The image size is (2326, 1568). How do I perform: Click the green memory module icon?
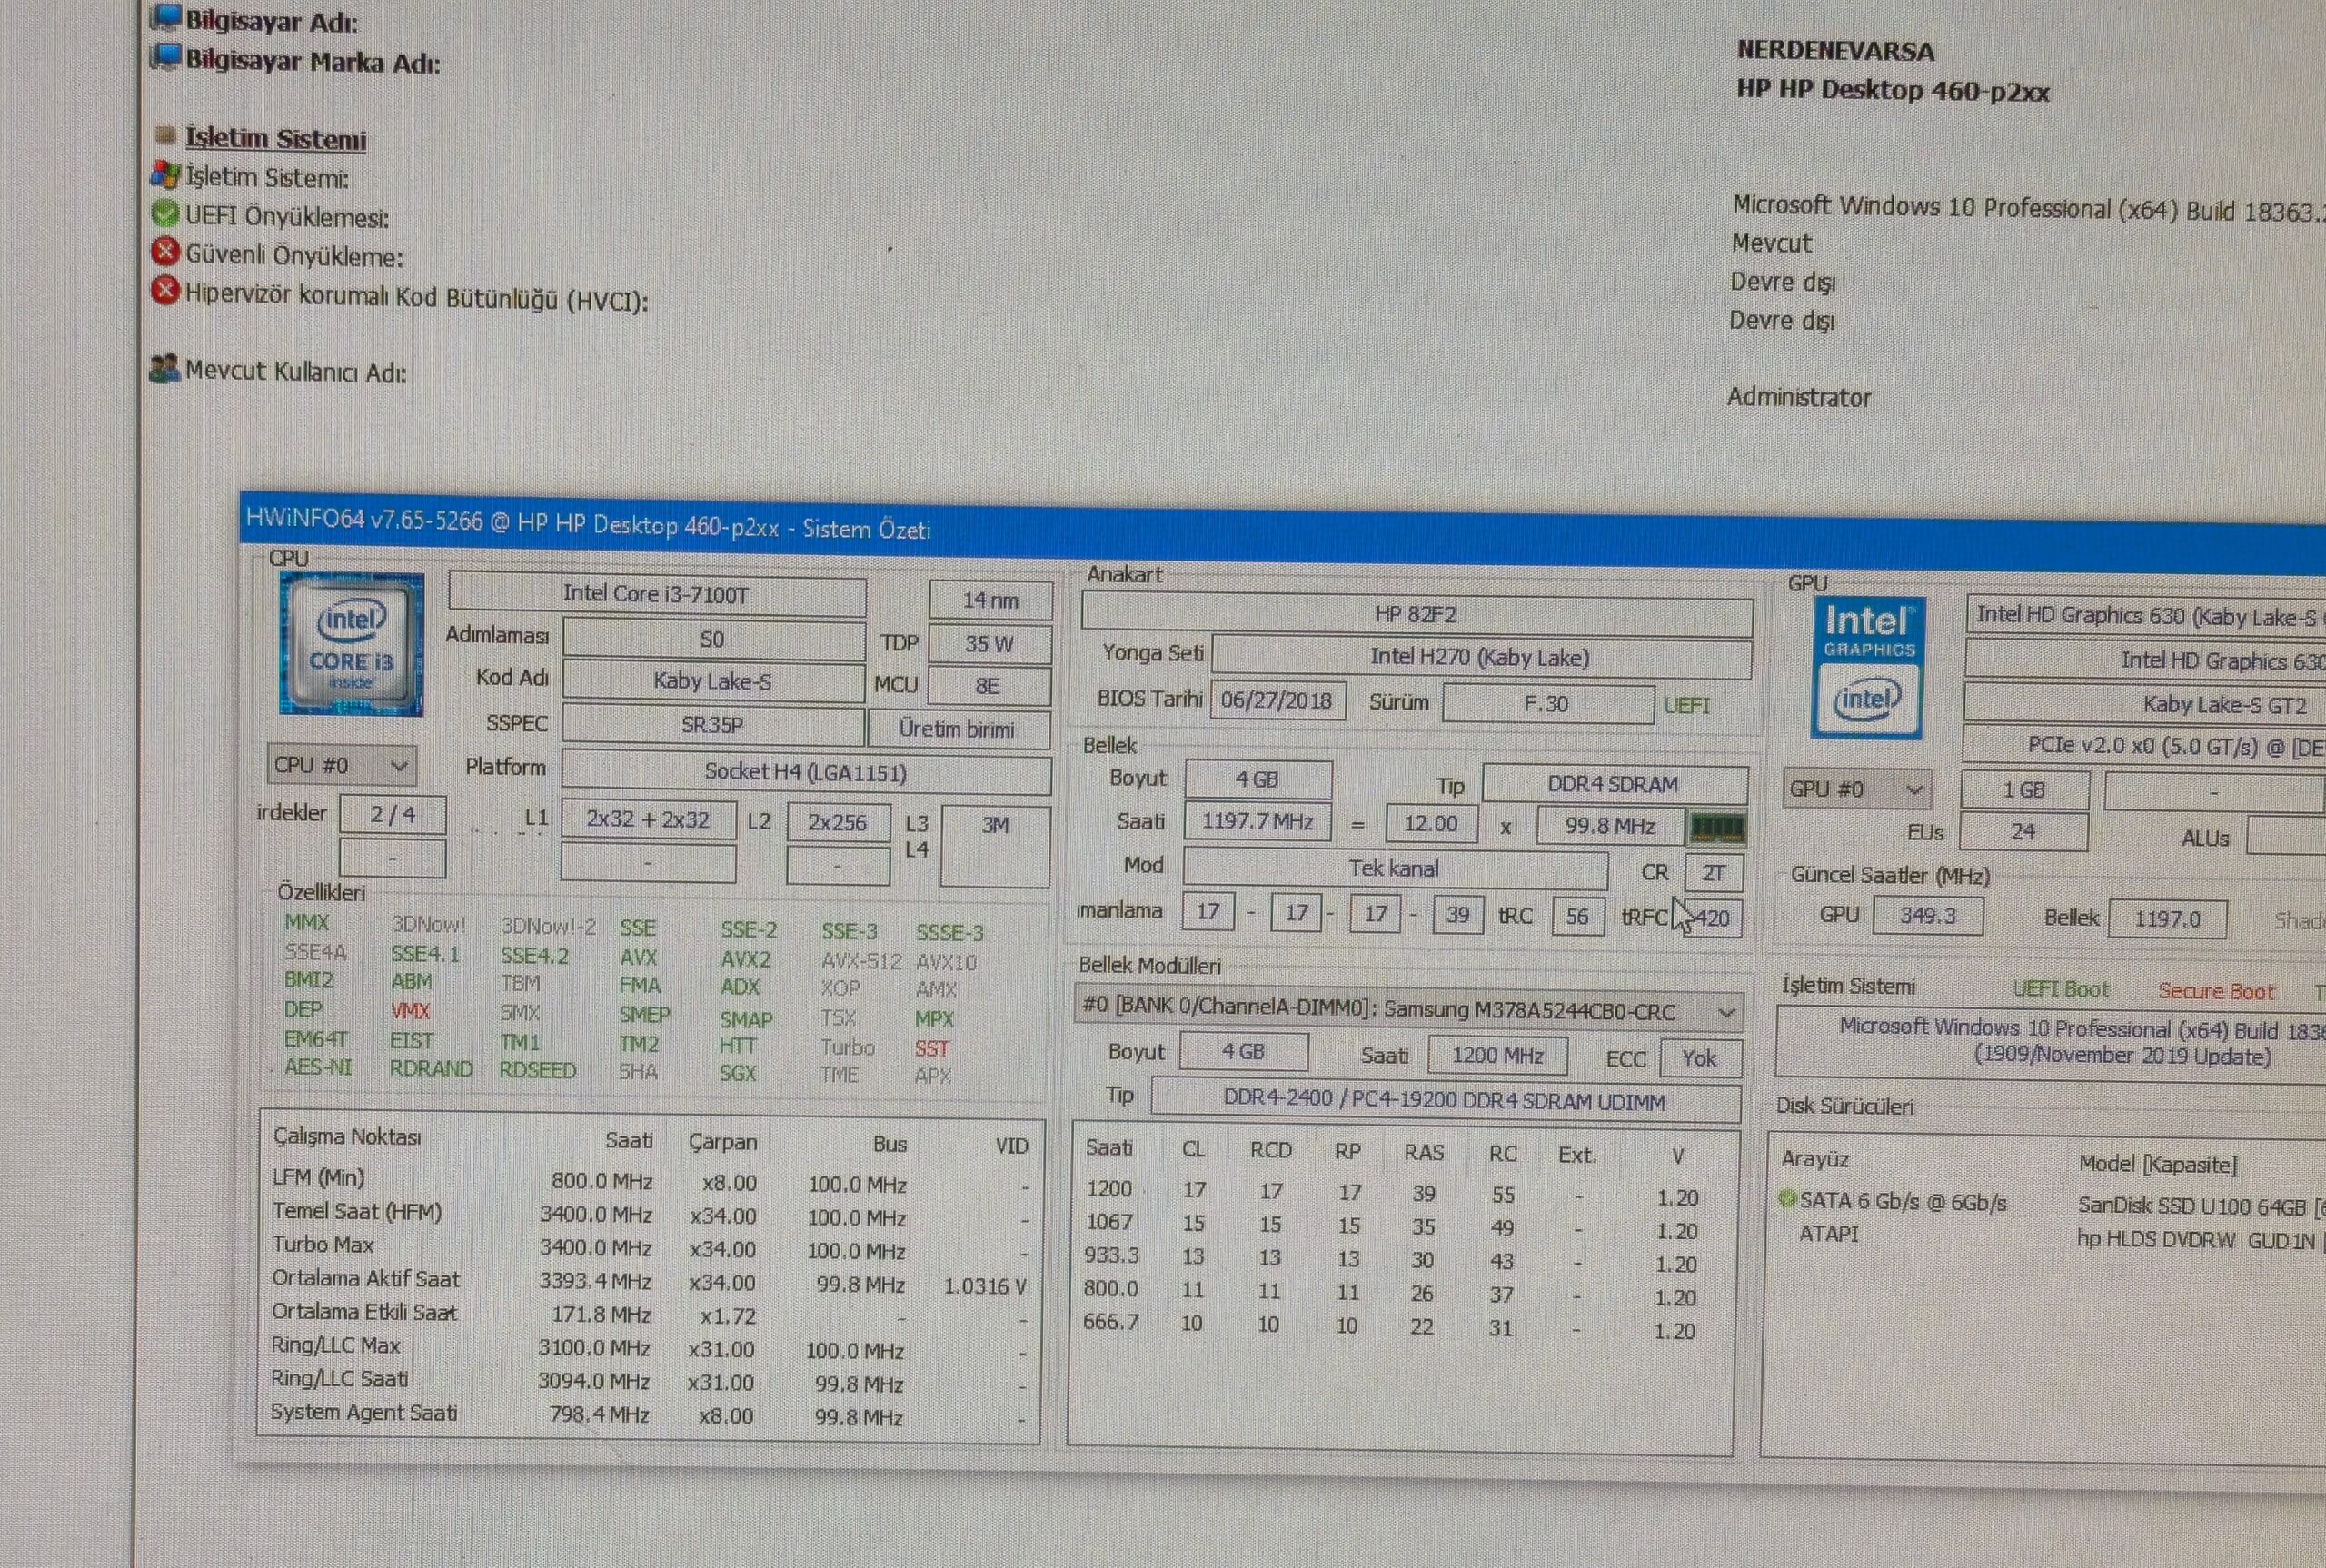point(1716,827)
